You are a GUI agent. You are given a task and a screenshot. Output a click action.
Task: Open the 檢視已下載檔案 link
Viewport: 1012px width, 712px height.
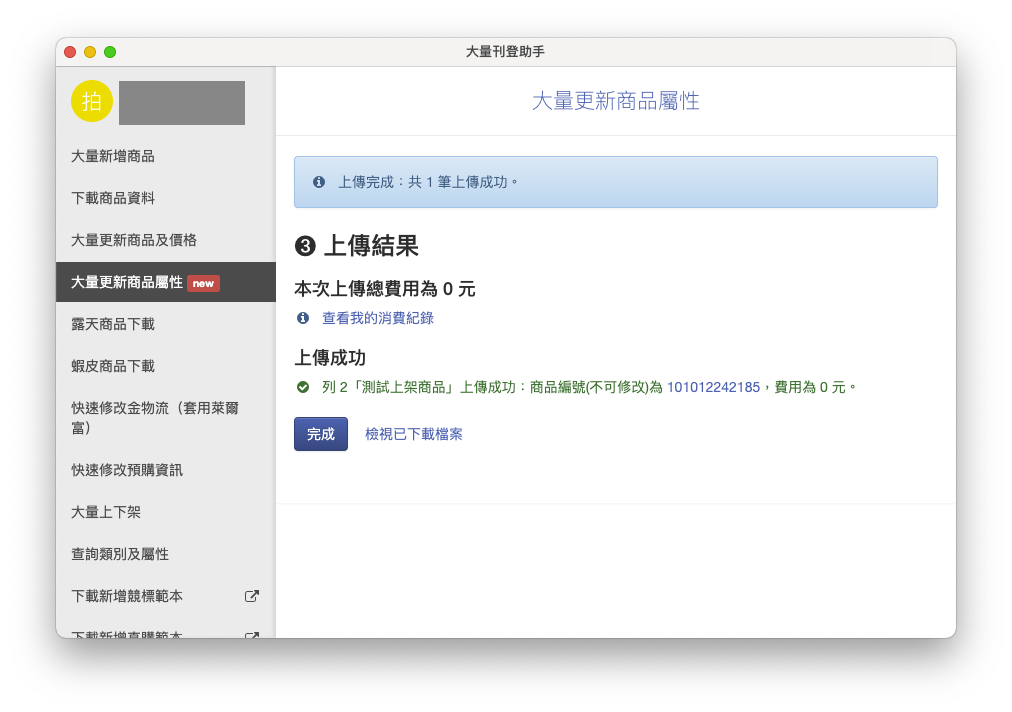pyautogui.click(x=413, y=434)
